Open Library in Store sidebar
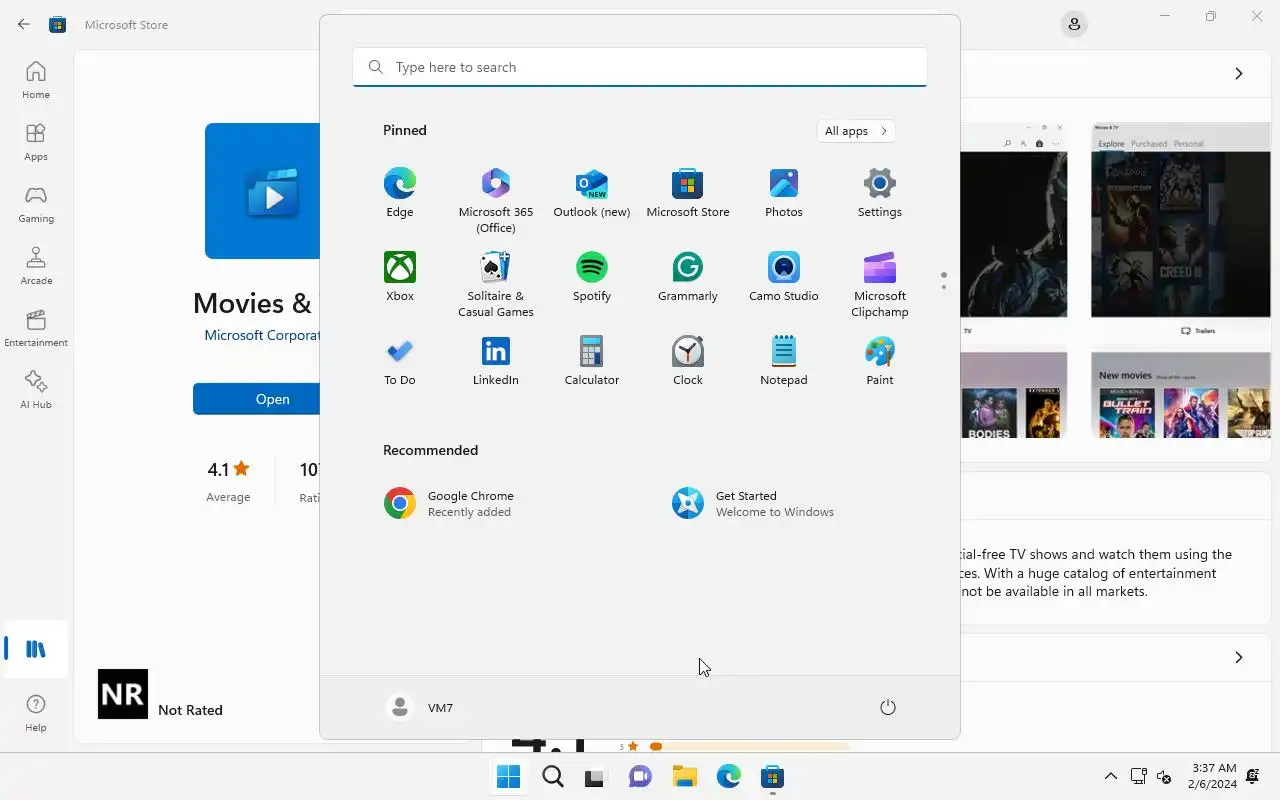The height and width of the screenshot is (800, 1280). [x=36, y=649]
